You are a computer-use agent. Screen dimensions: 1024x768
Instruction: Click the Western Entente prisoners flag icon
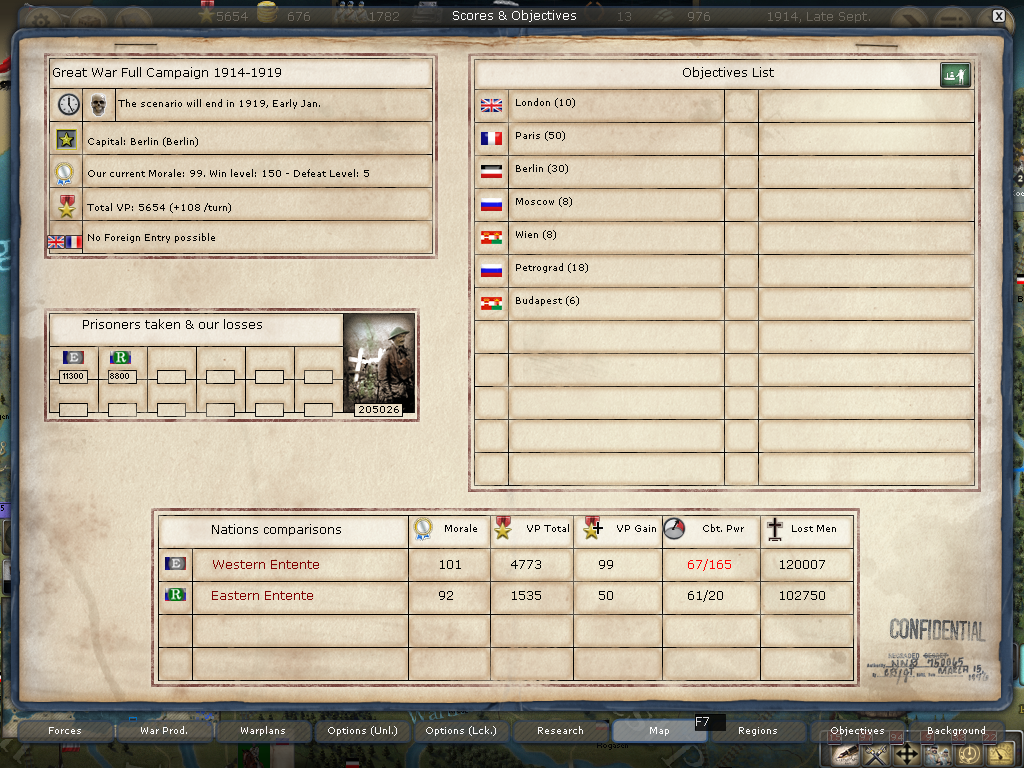pos(73,358)
